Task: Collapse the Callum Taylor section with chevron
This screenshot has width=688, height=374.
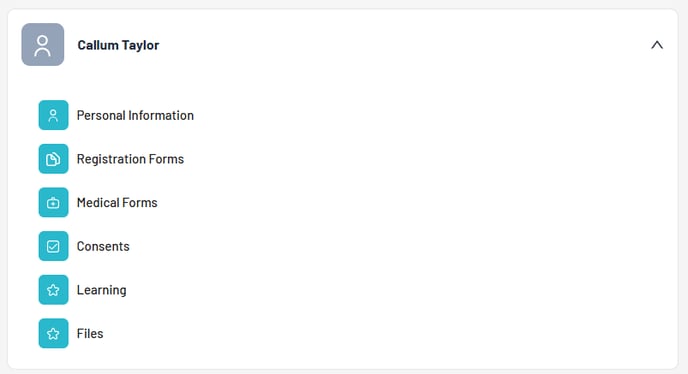Action: coord(657,45)
